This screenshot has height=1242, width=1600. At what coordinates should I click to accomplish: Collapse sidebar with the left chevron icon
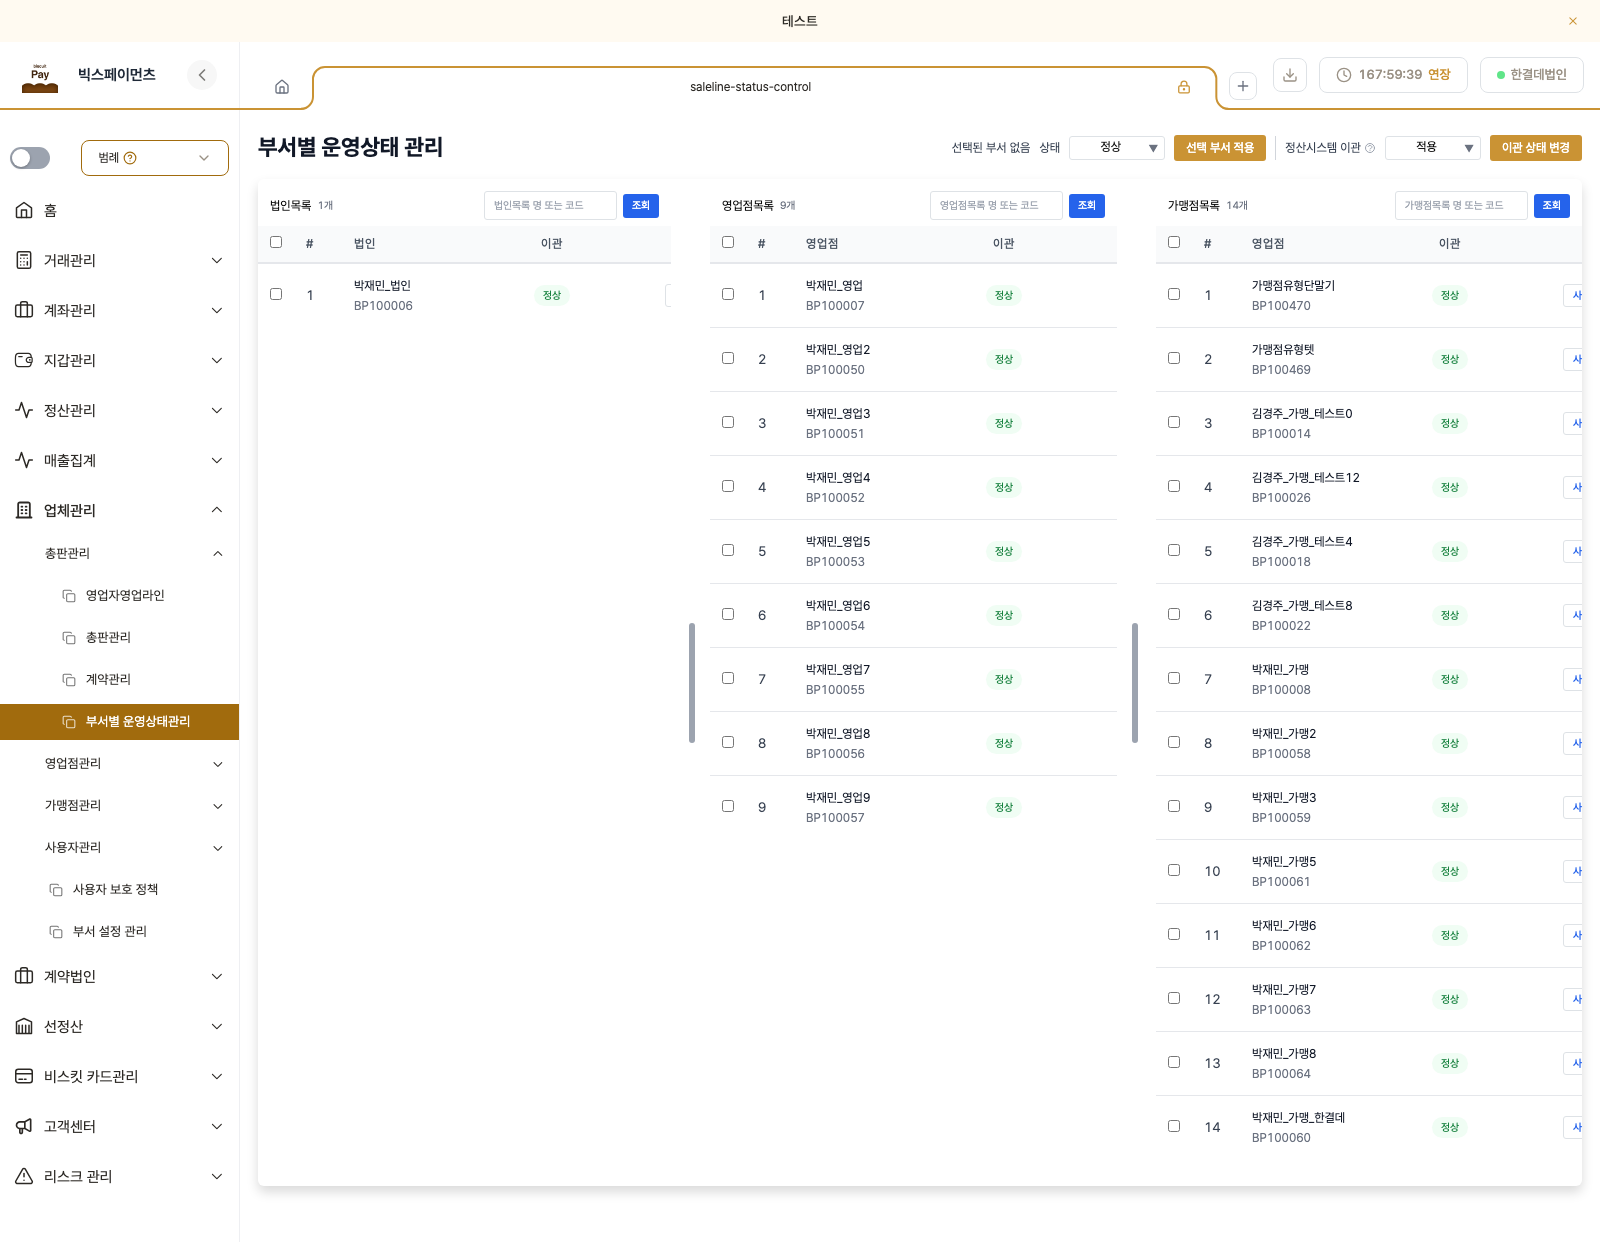(x=202, y=75)
